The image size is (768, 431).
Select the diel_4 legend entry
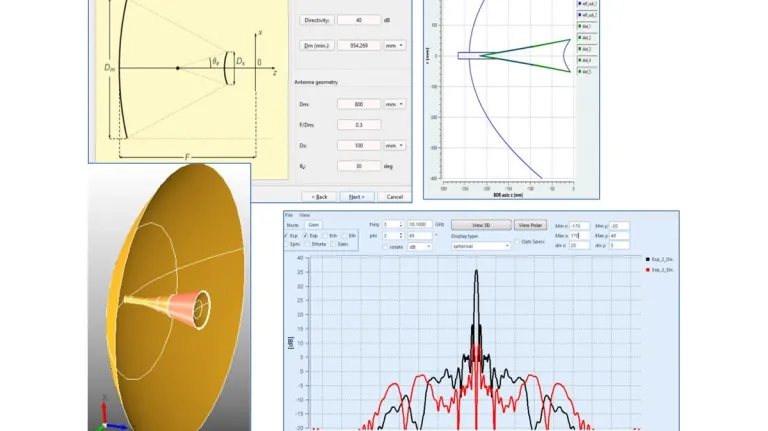click(x=587, y=60)
